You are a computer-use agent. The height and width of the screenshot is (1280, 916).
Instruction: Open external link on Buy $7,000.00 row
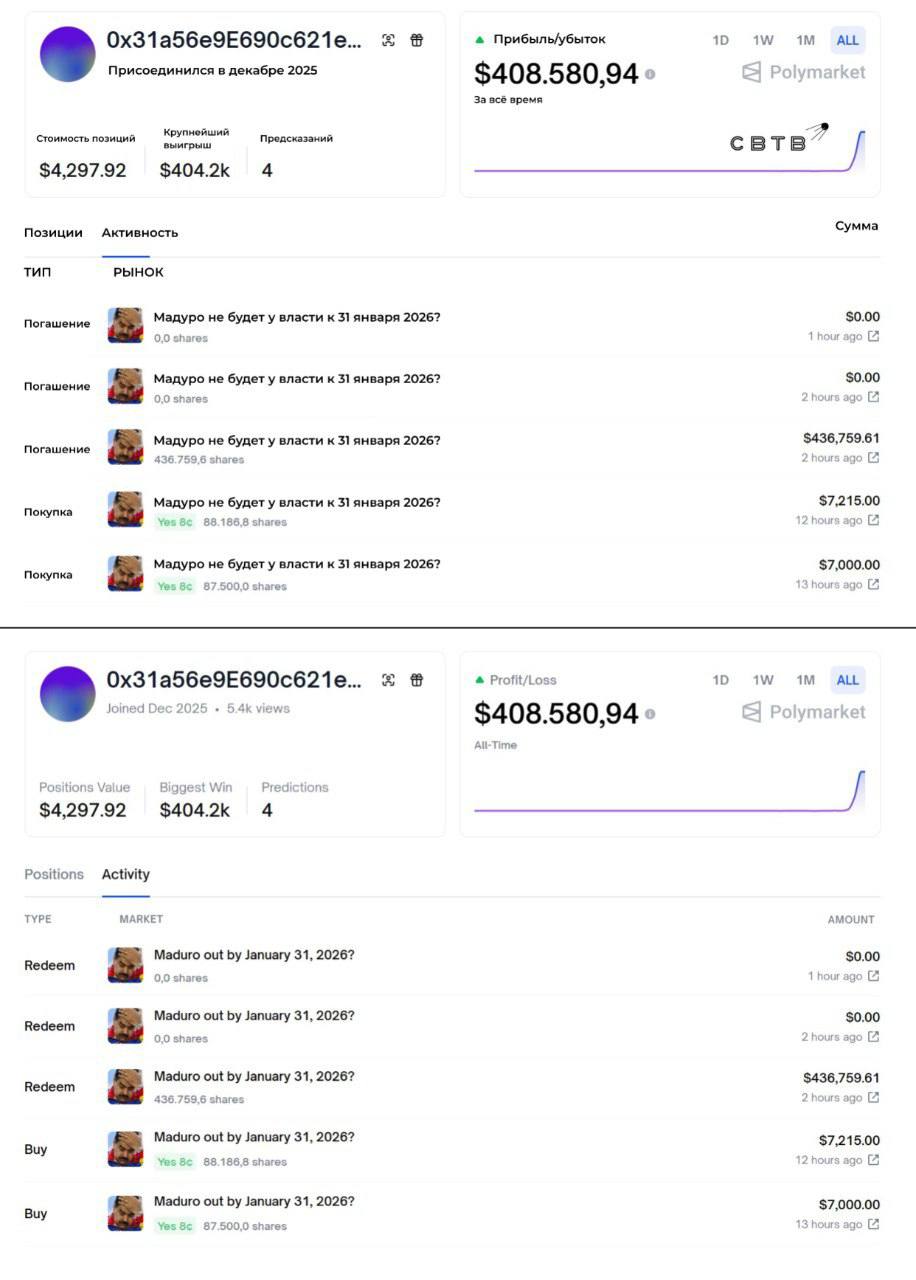tap(873, 1224)
